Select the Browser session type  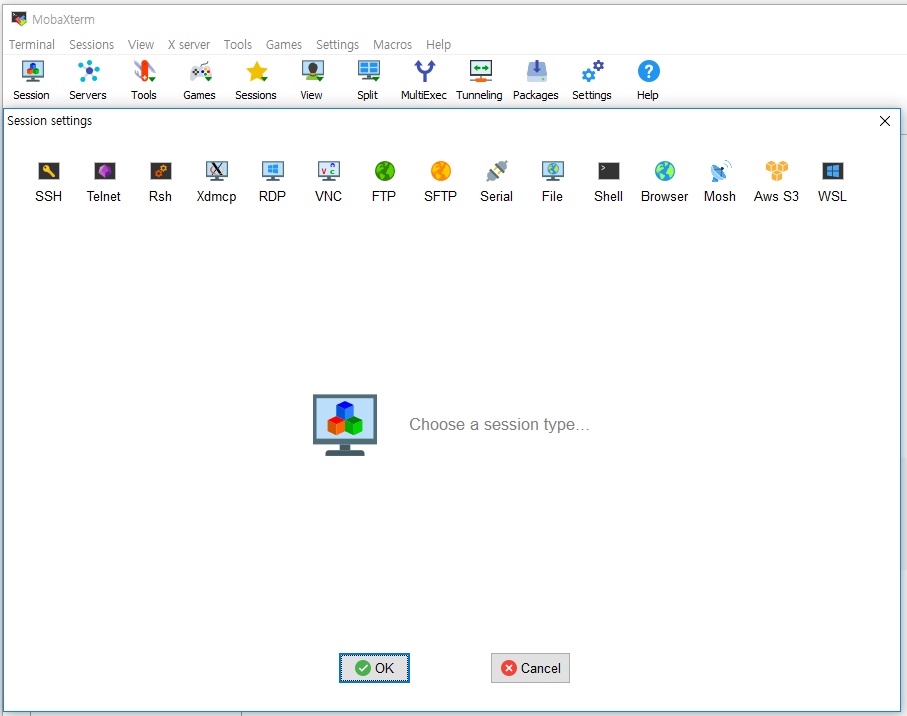pos(665,182)
